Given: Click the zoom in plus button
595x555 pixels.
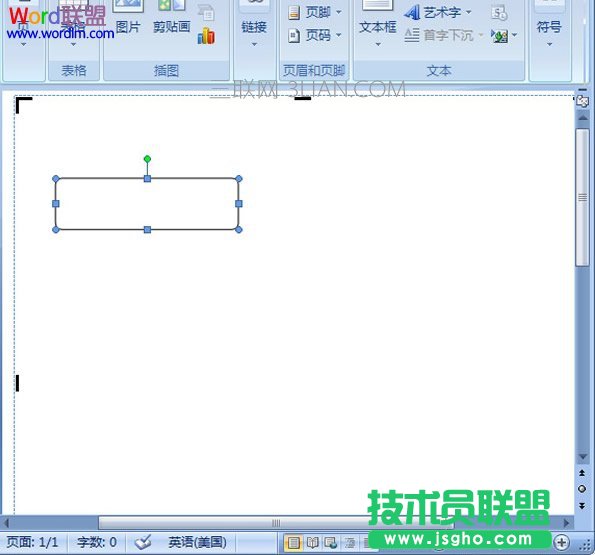Looking at the screenshot, I should [562, 542].
